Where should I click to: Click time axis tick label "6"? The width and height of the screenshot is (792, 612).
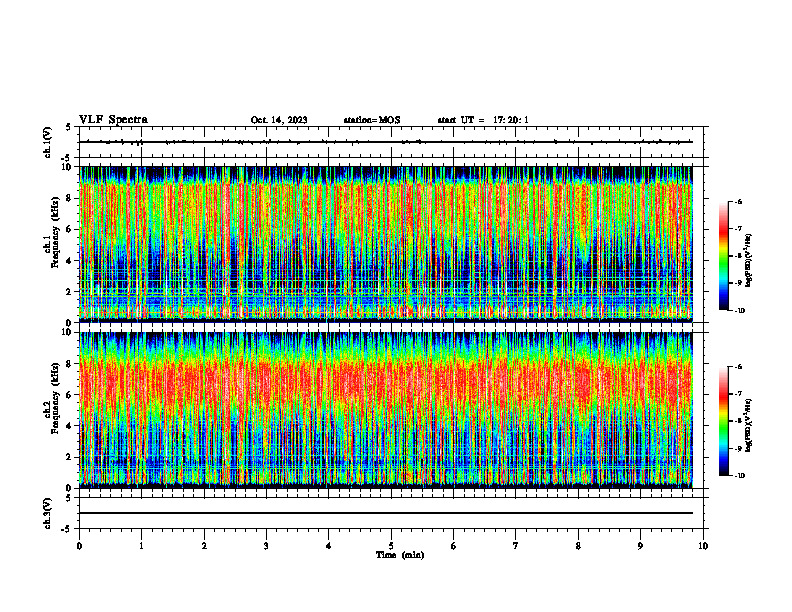[x=454, y=546]
